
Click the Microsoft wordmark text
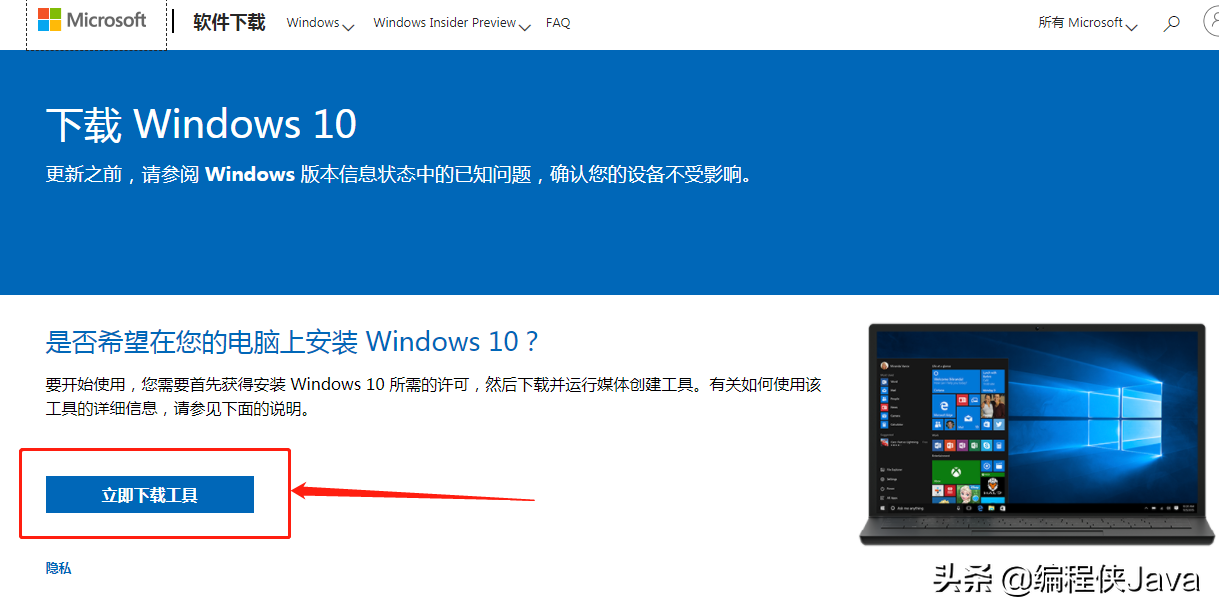(106, 20)
